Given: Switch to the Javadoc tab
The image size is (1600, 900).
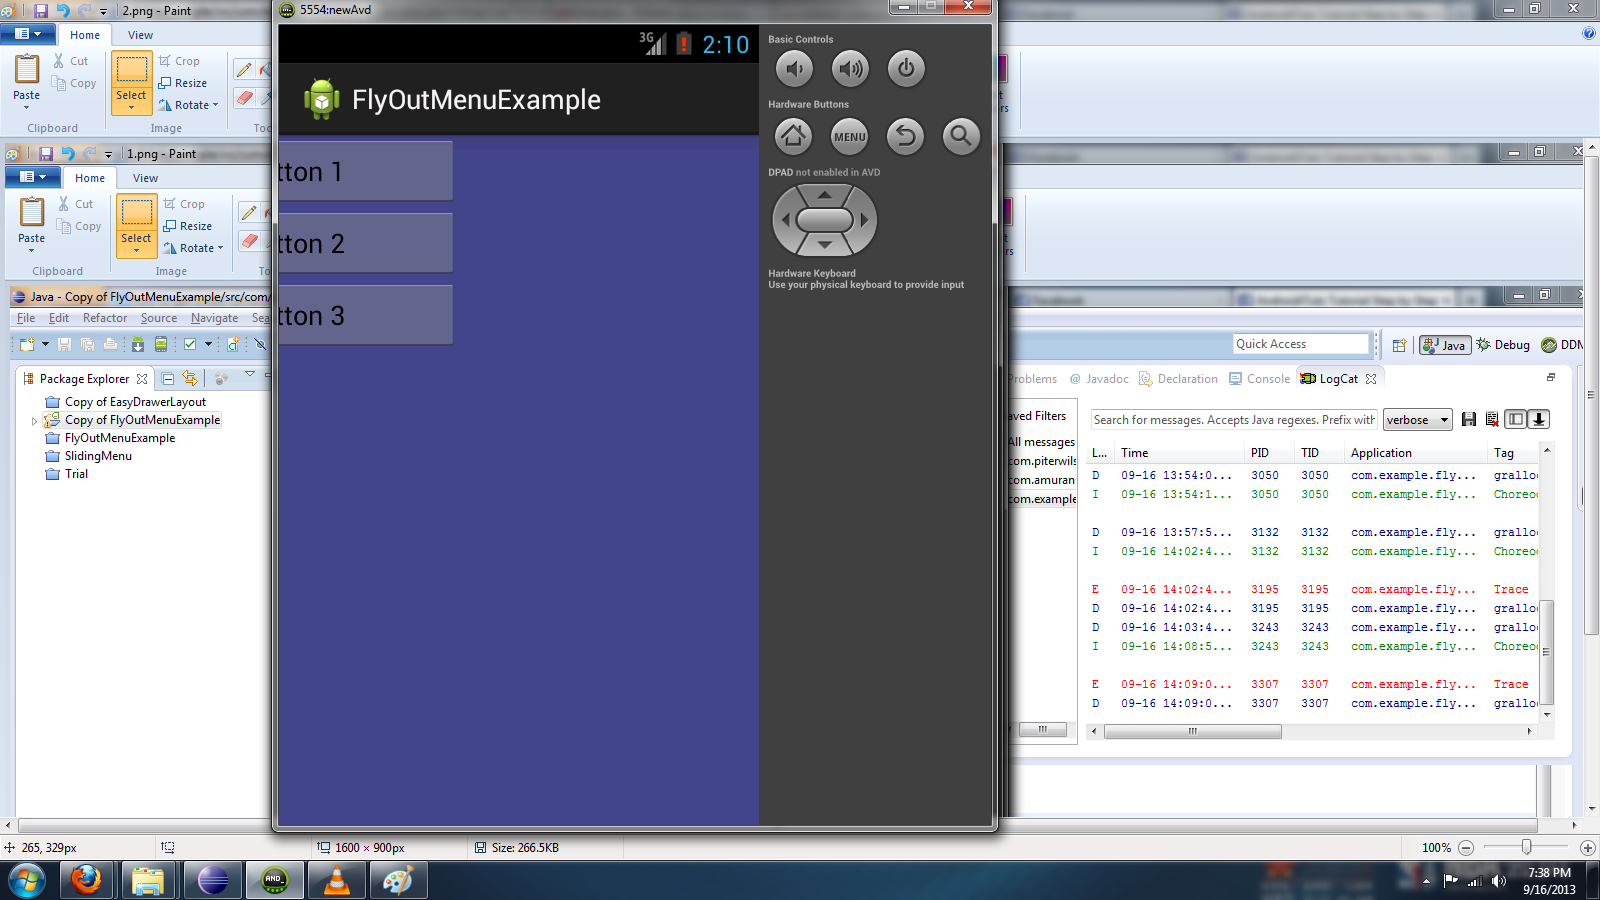Looking at the screenshot, I should point(1100,379).
